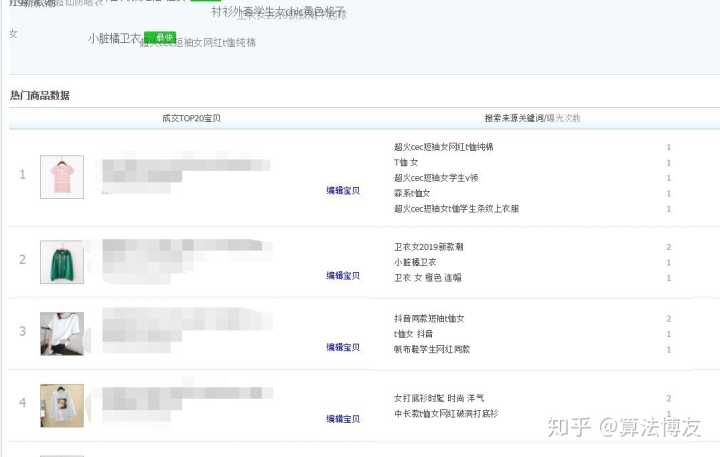Click the blurred product title in row 1
Image resolution: width=720 pixels, height=457 pixels.
pos(186,176)
